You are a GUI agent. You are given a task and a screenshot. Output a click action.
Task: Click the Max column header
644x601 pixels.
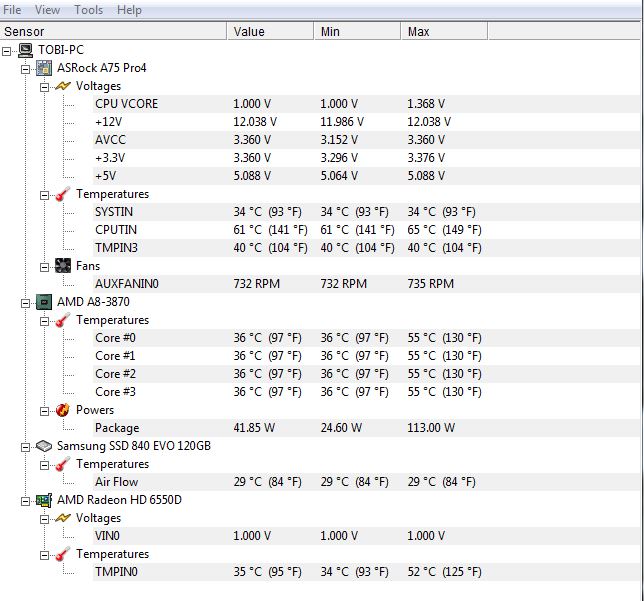pos(444,31)
